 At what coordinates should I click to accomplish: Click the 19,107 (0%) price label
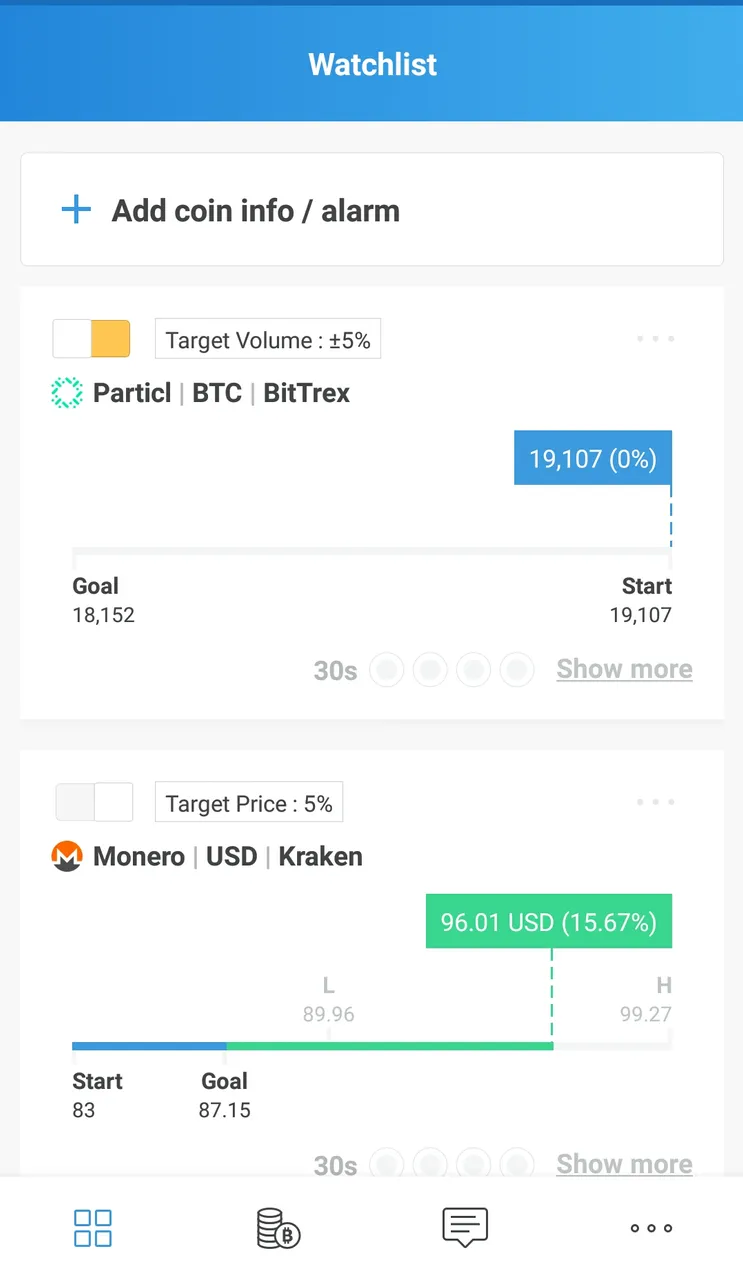coord(593,458)
